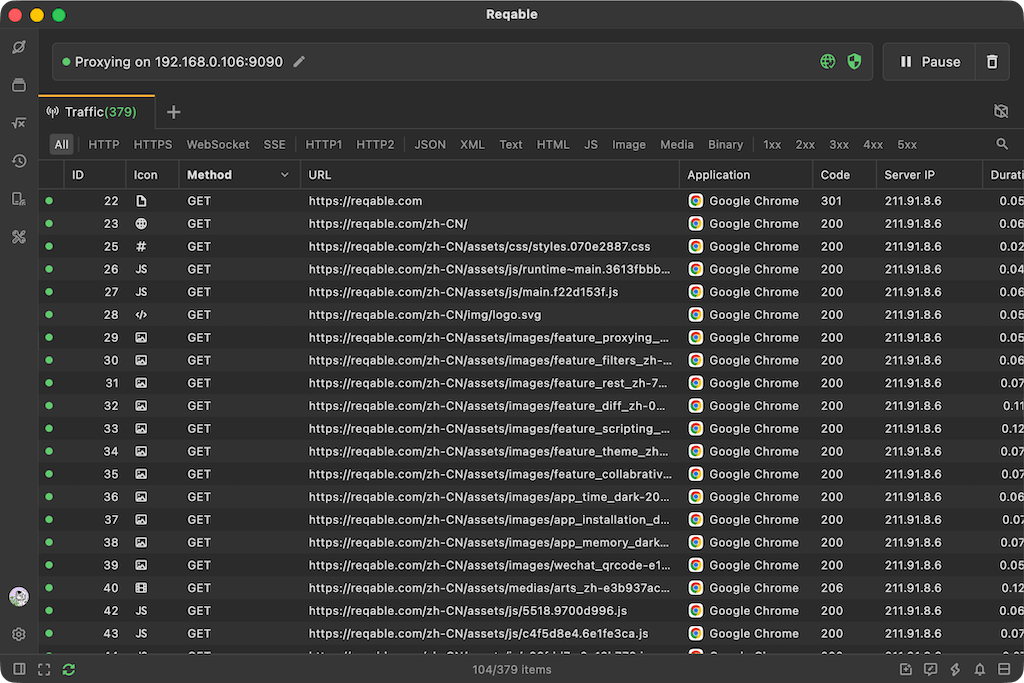This screenshot has width=1024, height=683.
Task: Expand the Method column dropdown arrow
Action: [x=285, y=175]
